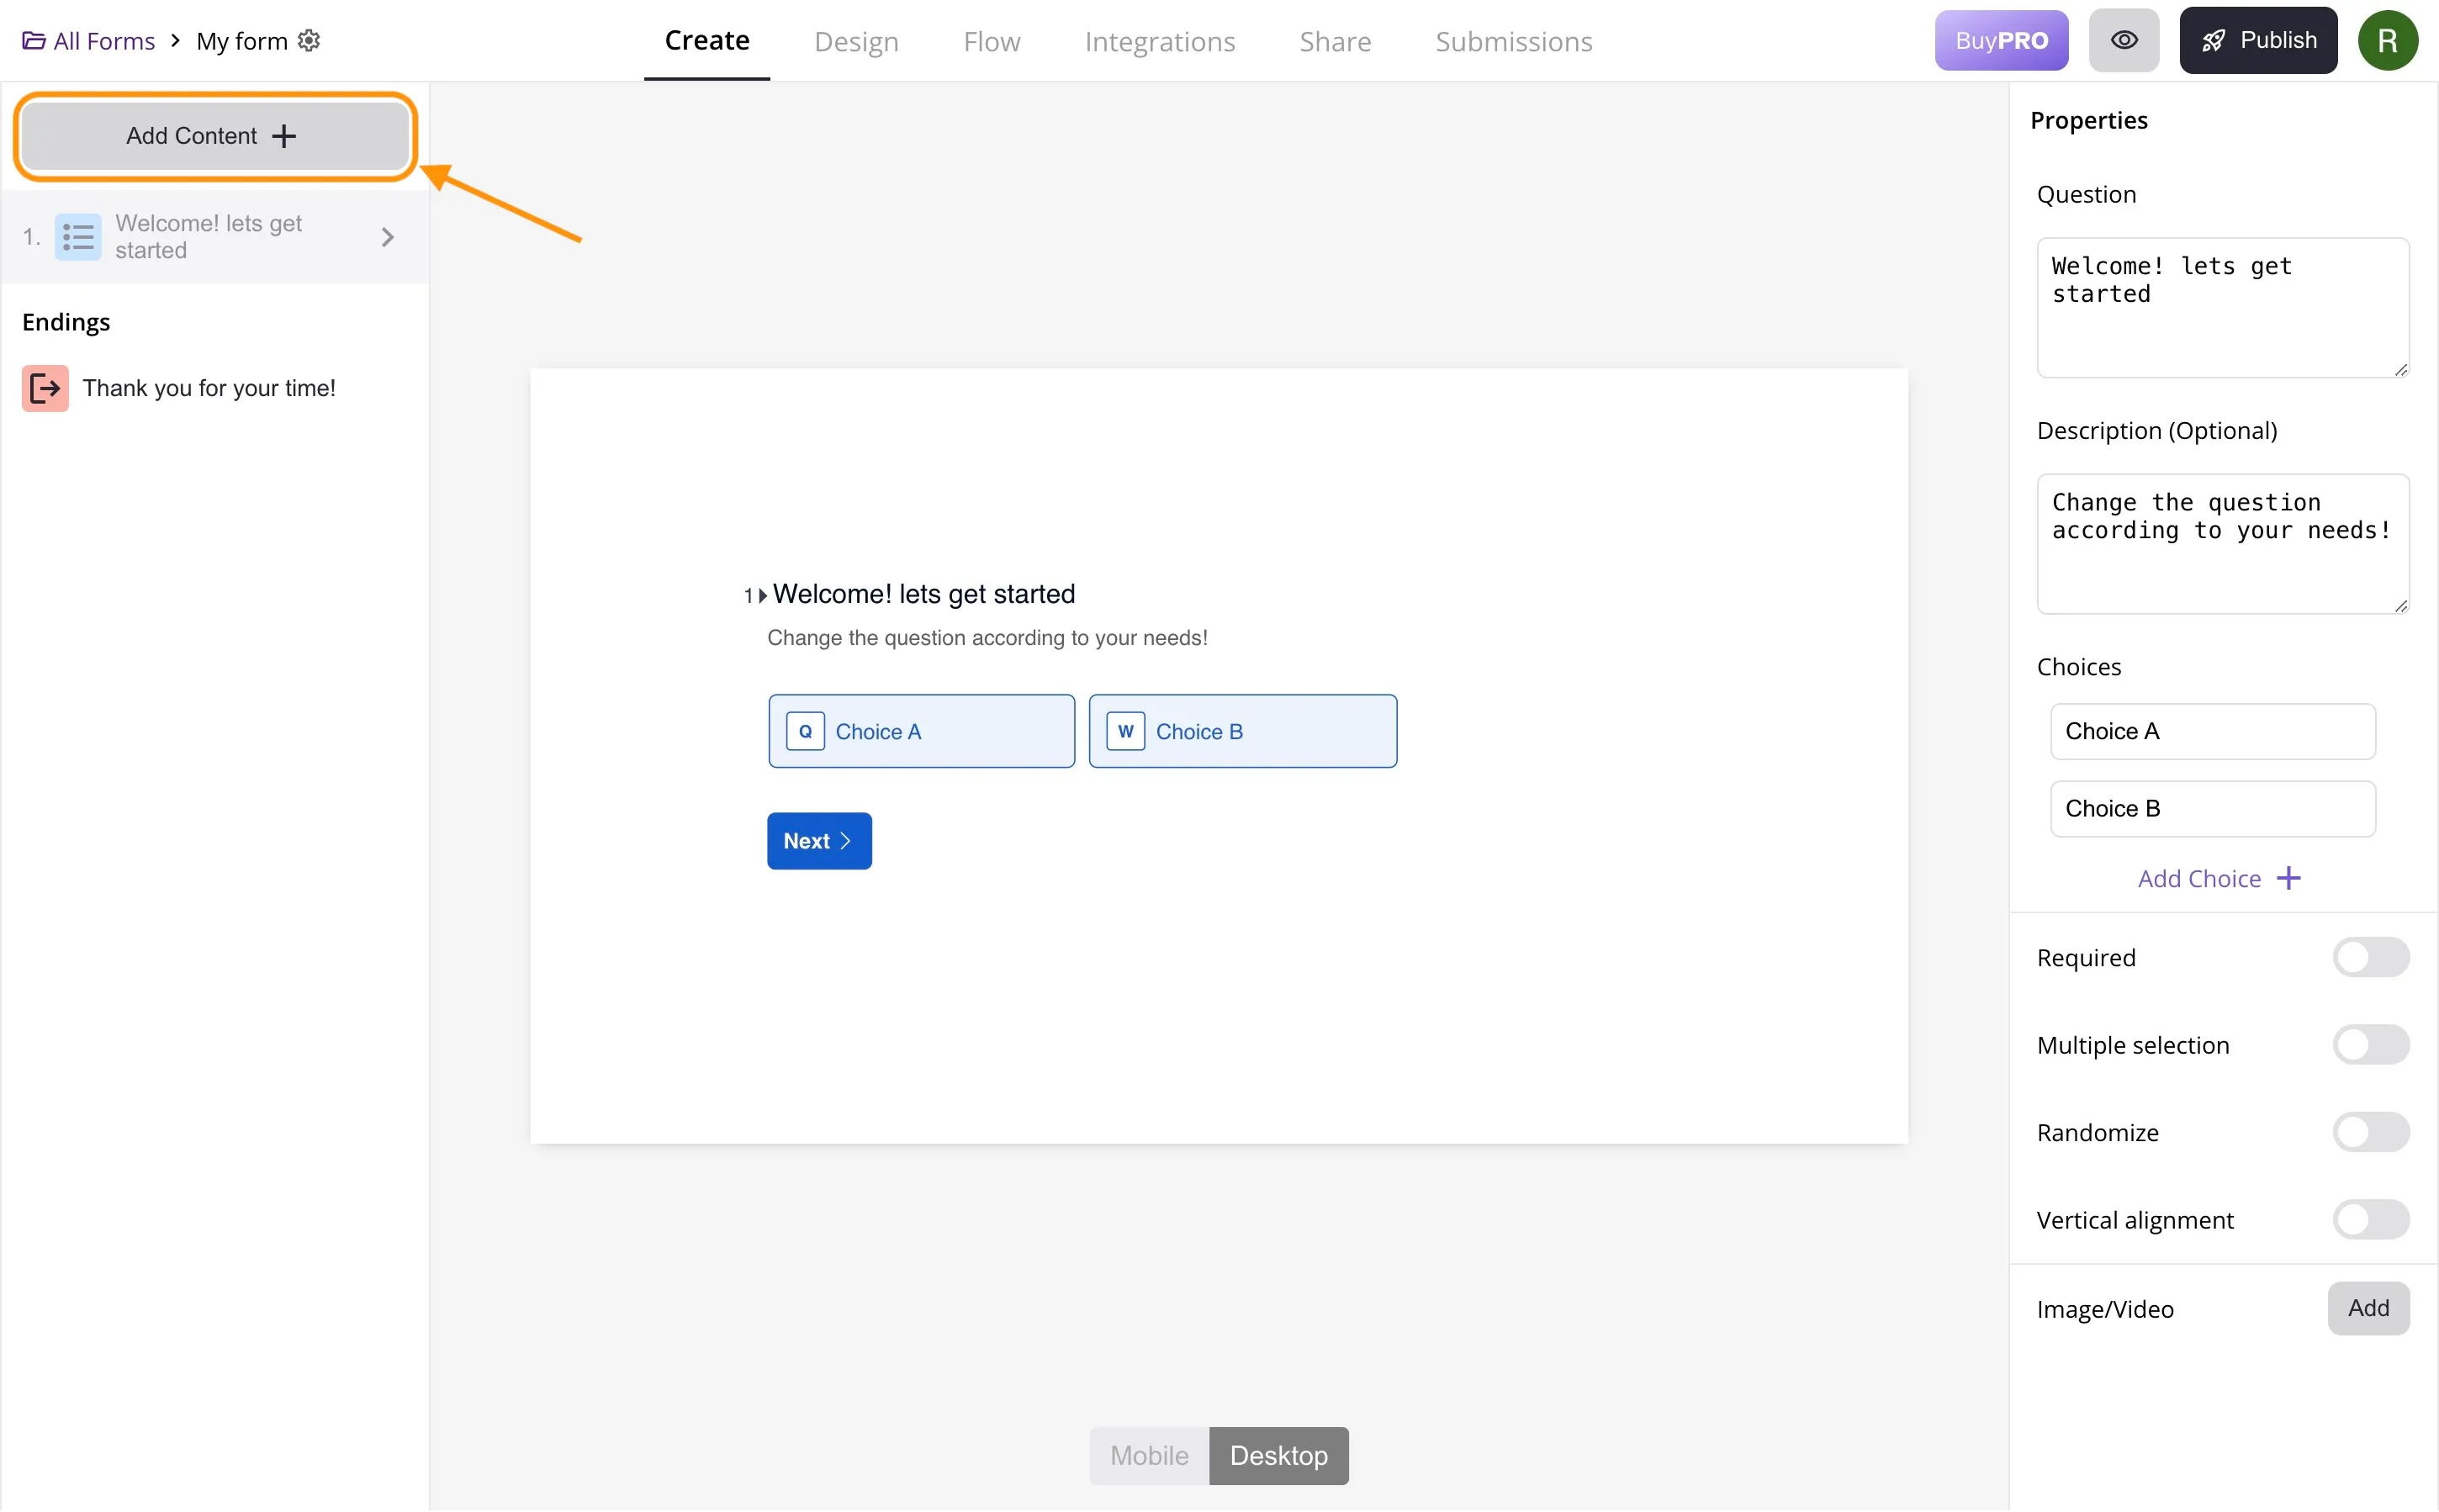Switch preview to Mobile

tap(1149, 1455)
